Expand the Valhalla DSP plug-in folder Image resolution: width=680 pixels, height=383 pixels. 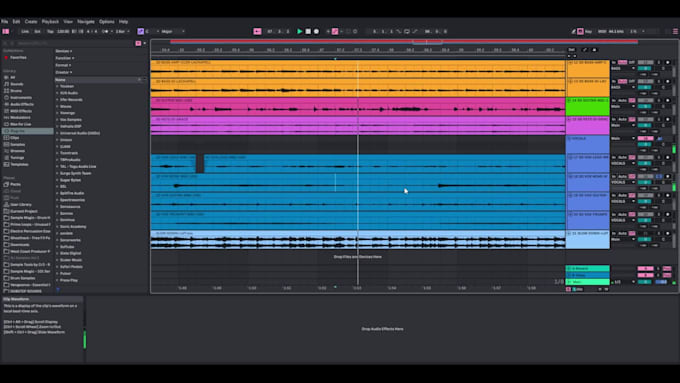tap(57, 126)
